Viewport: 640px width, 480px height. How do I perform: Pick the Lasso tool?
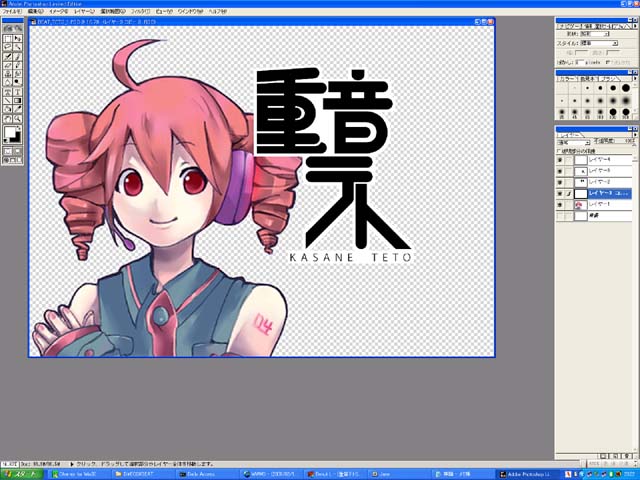pos(8,46)
